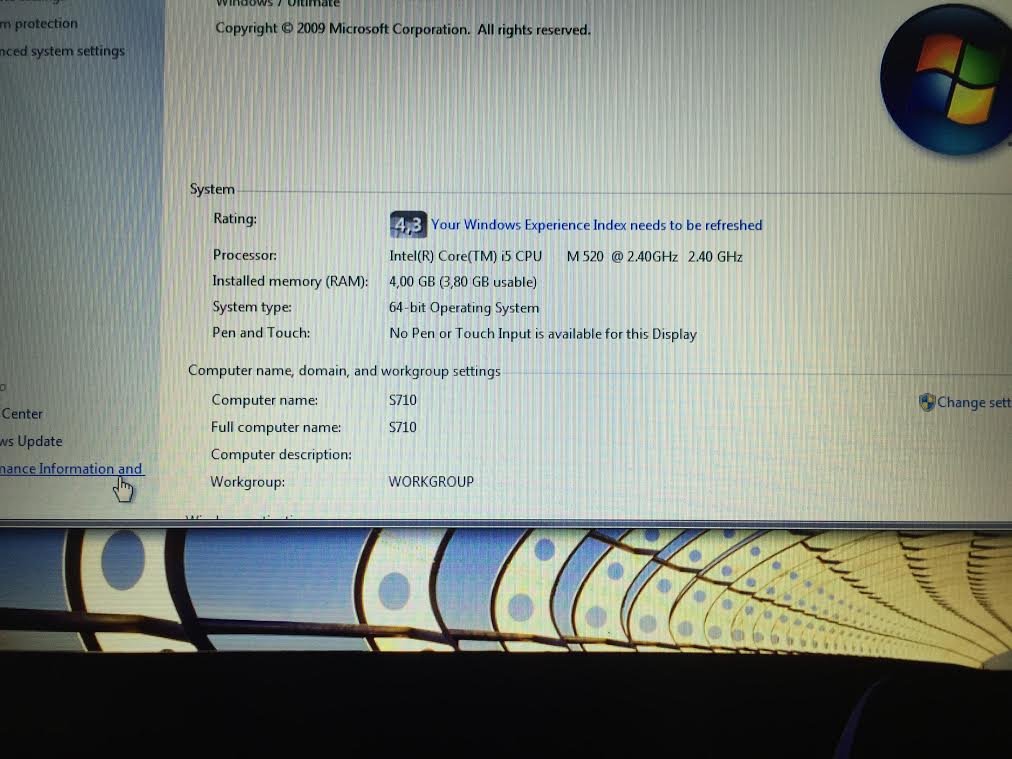Click the Windows Experience Index rating badge 4,3
The height and width of the screenshot is (759, 1012).
pos(408,225)
